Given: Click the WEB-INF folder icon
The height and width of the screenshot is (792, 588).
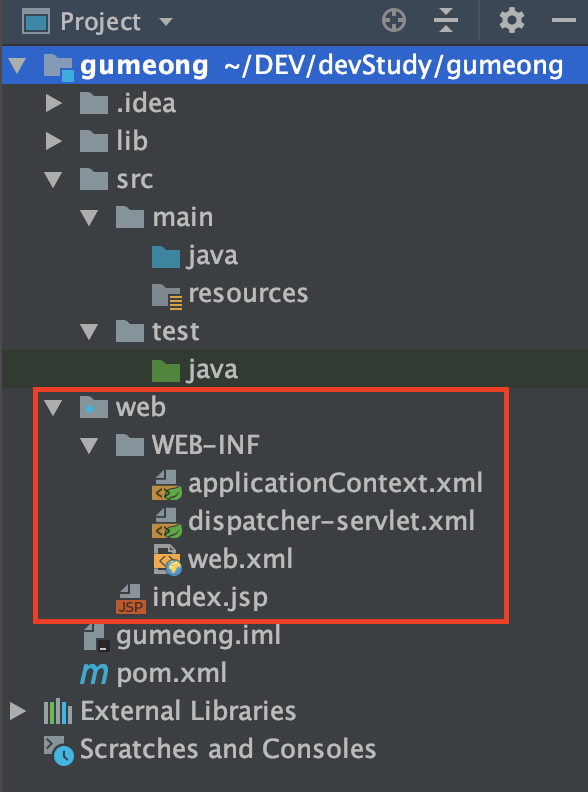Looking at the screenshot, I should coord(130,446).
